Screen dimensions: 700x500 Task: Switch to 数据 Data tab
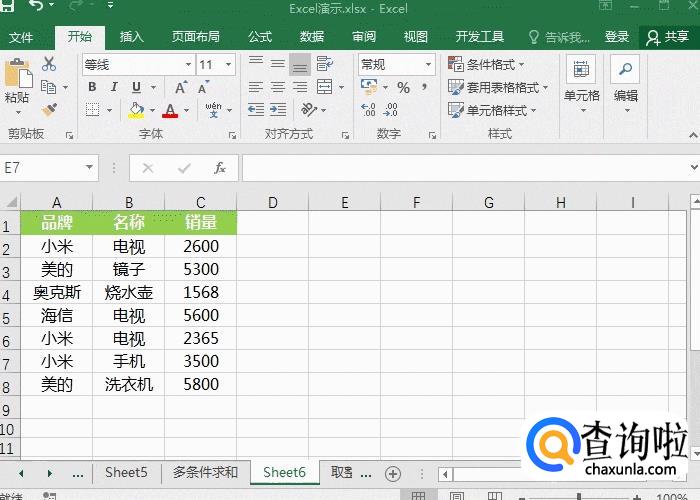click(312, 37)
